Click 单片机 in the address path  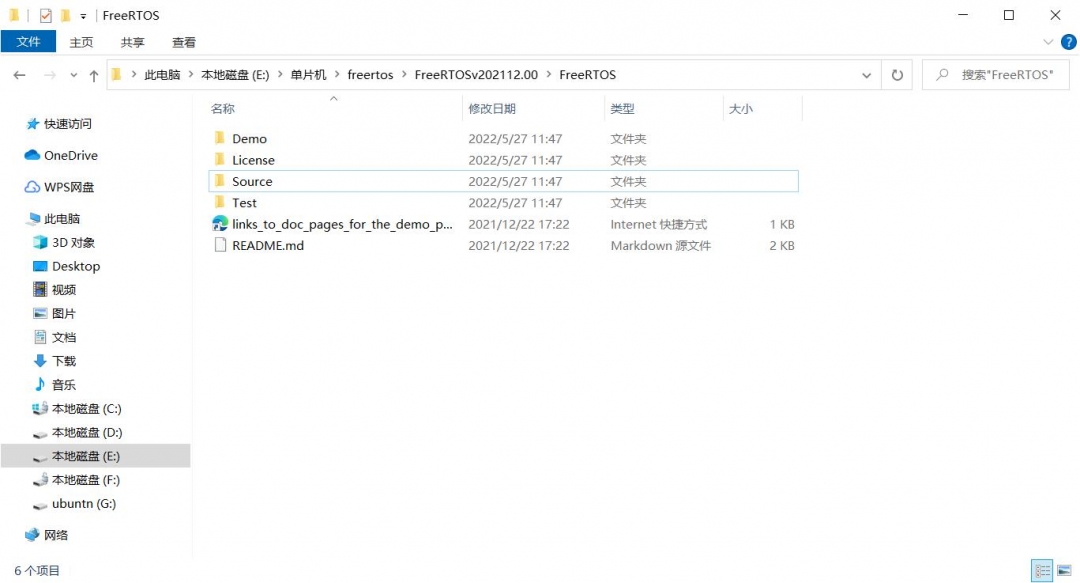click(308, 75)
